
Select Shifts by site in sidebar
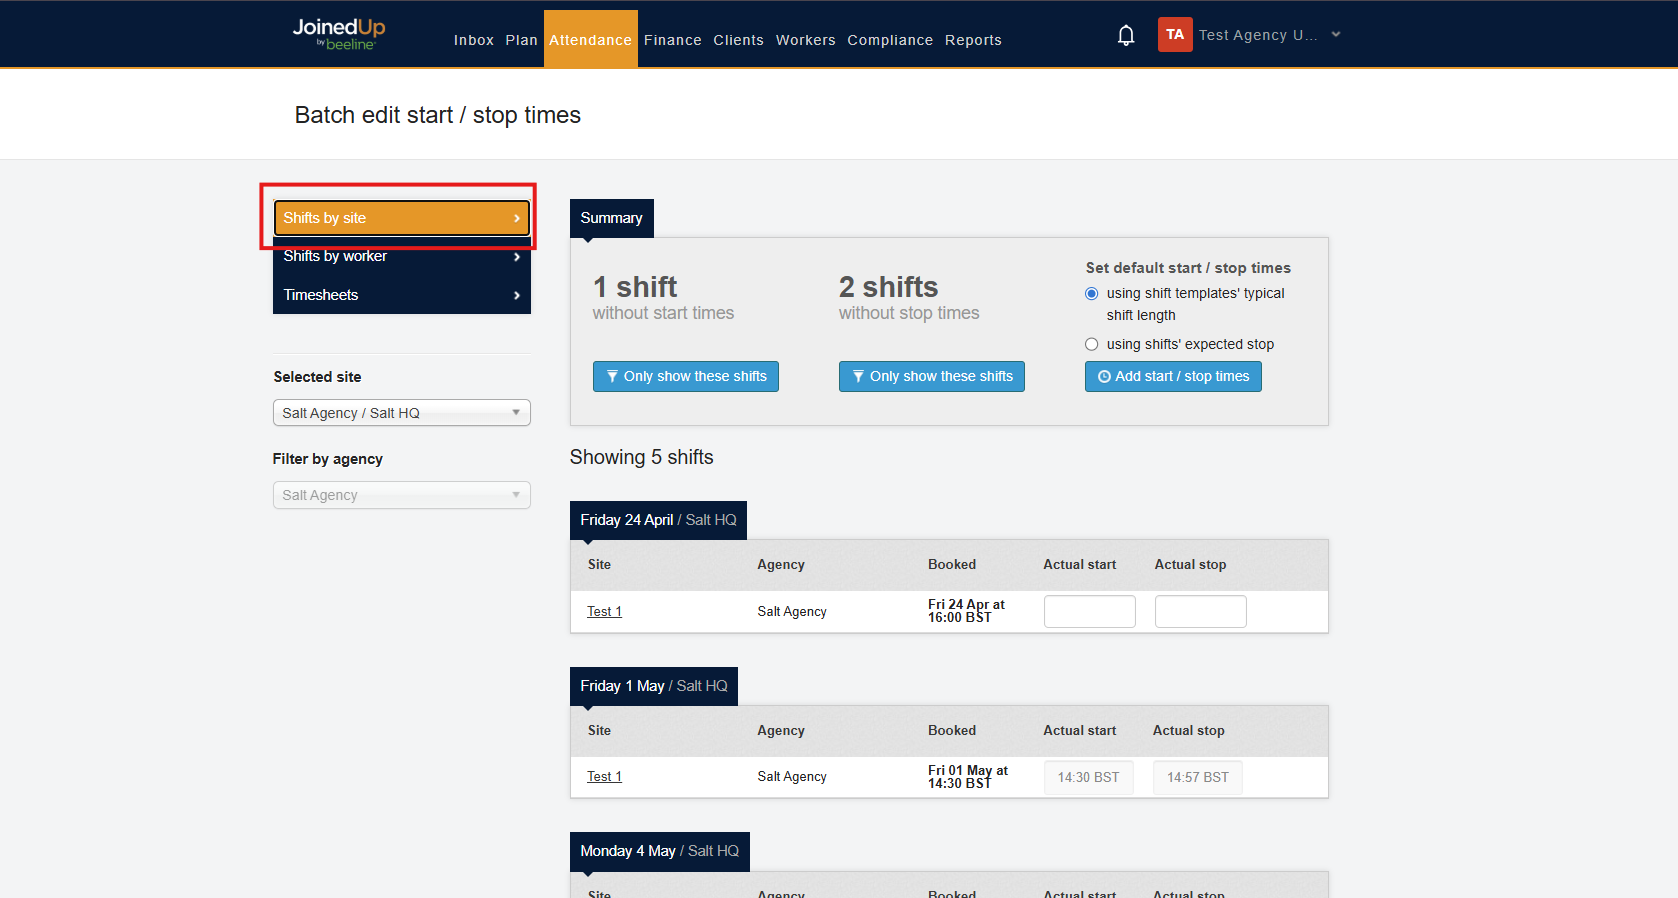pyautogui.click(x=402, y=218)
